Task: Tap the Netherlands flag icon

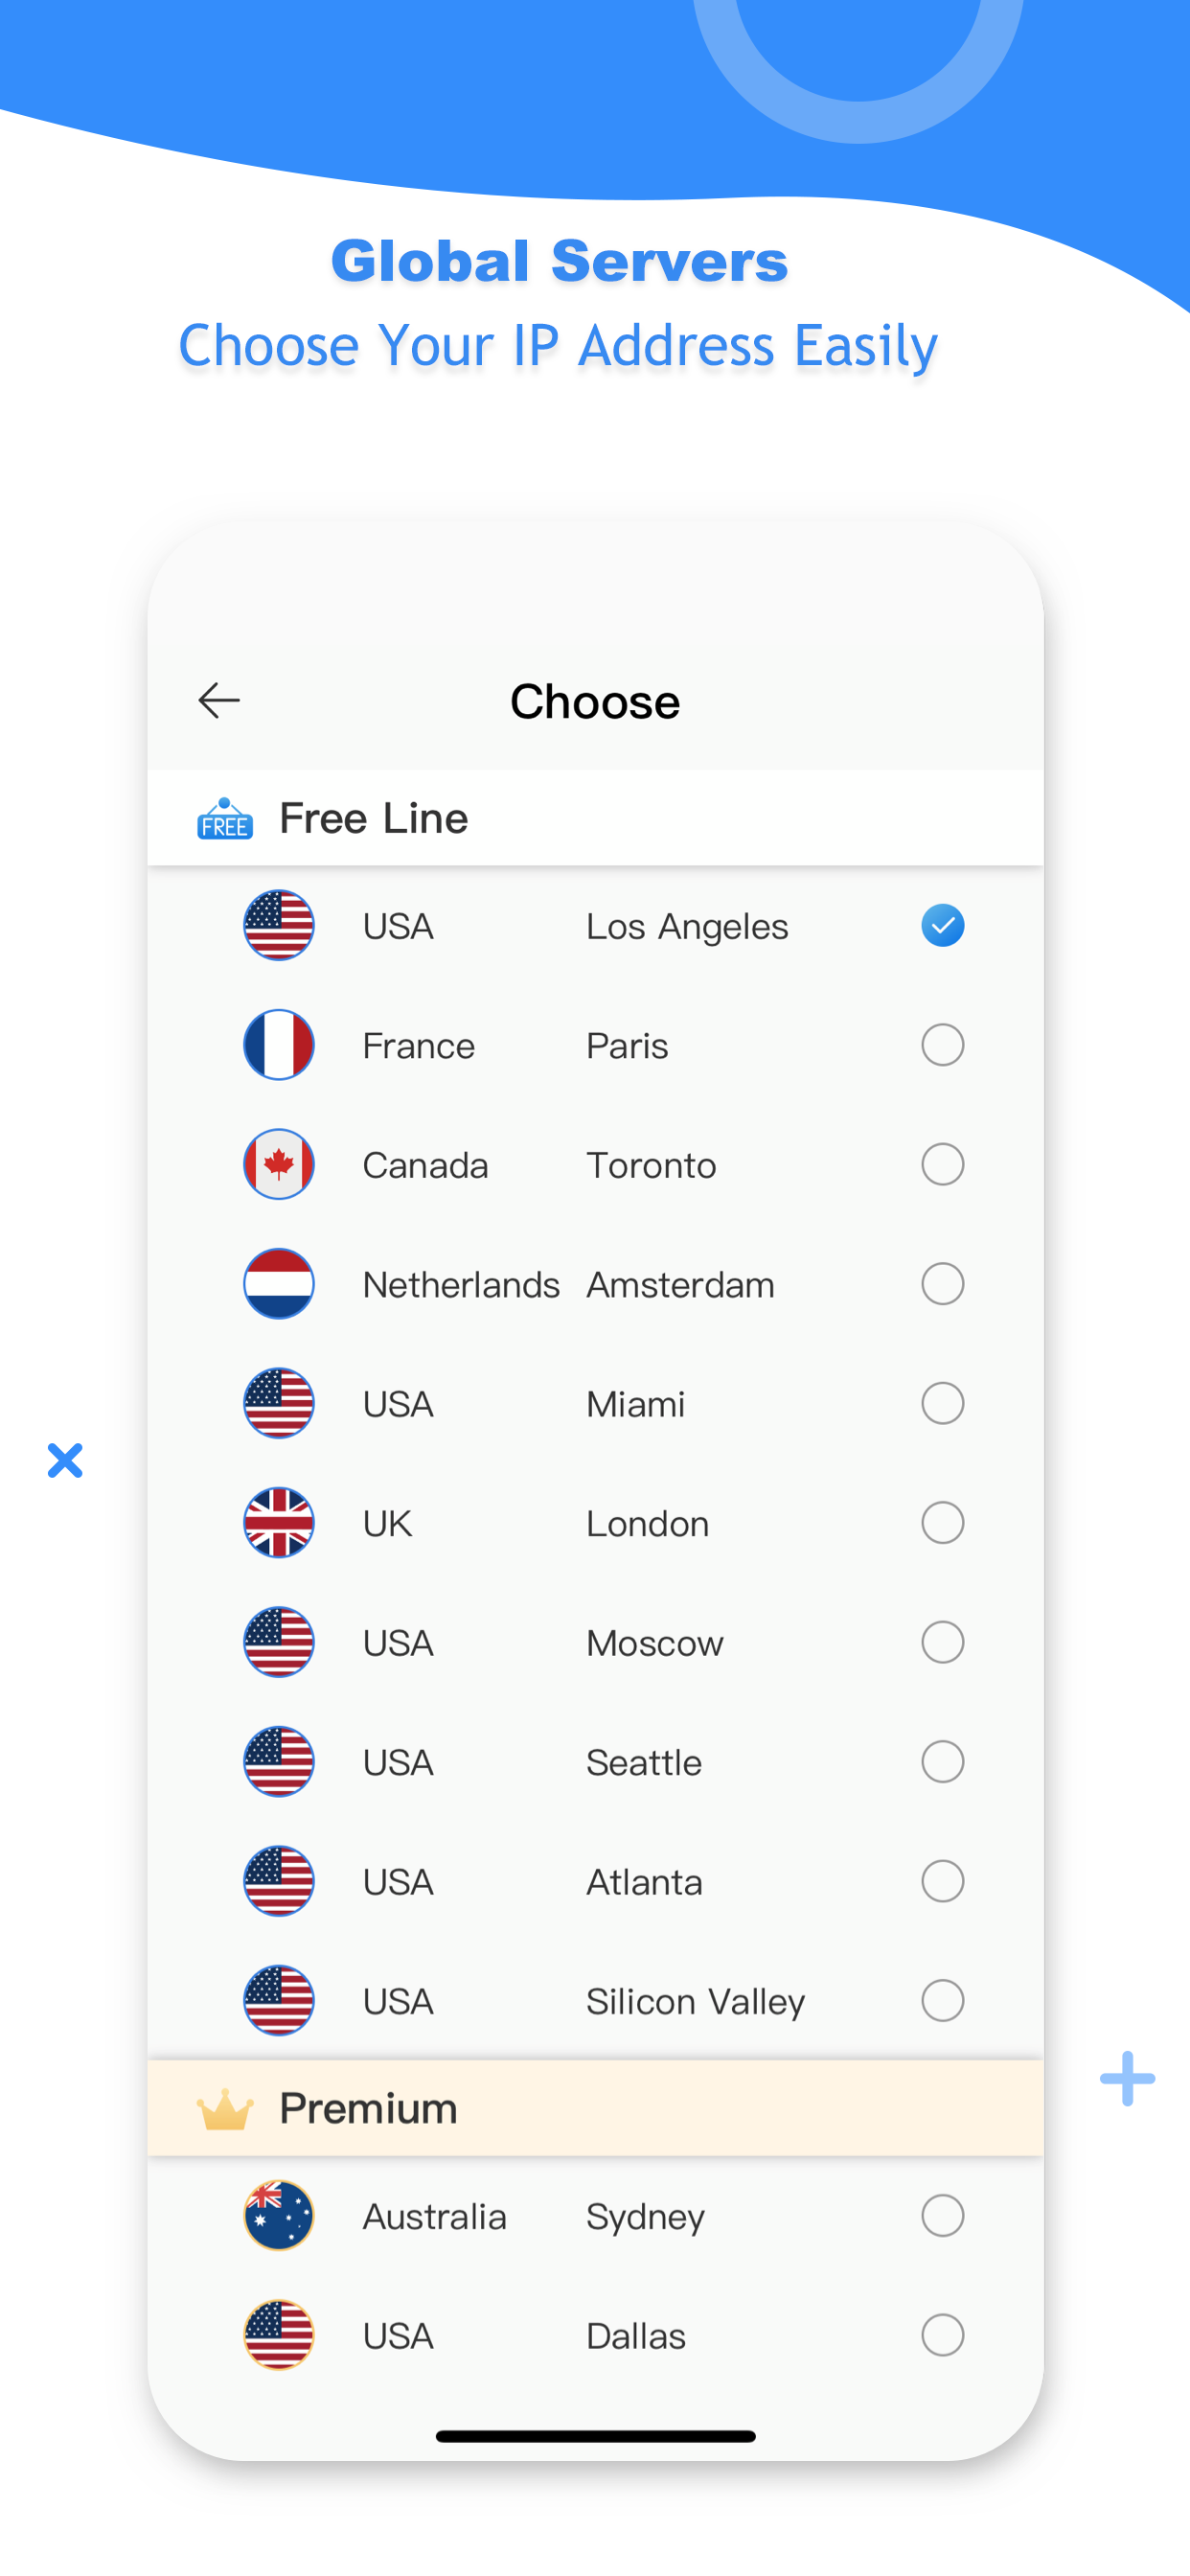Action: tap(279, 1284)
